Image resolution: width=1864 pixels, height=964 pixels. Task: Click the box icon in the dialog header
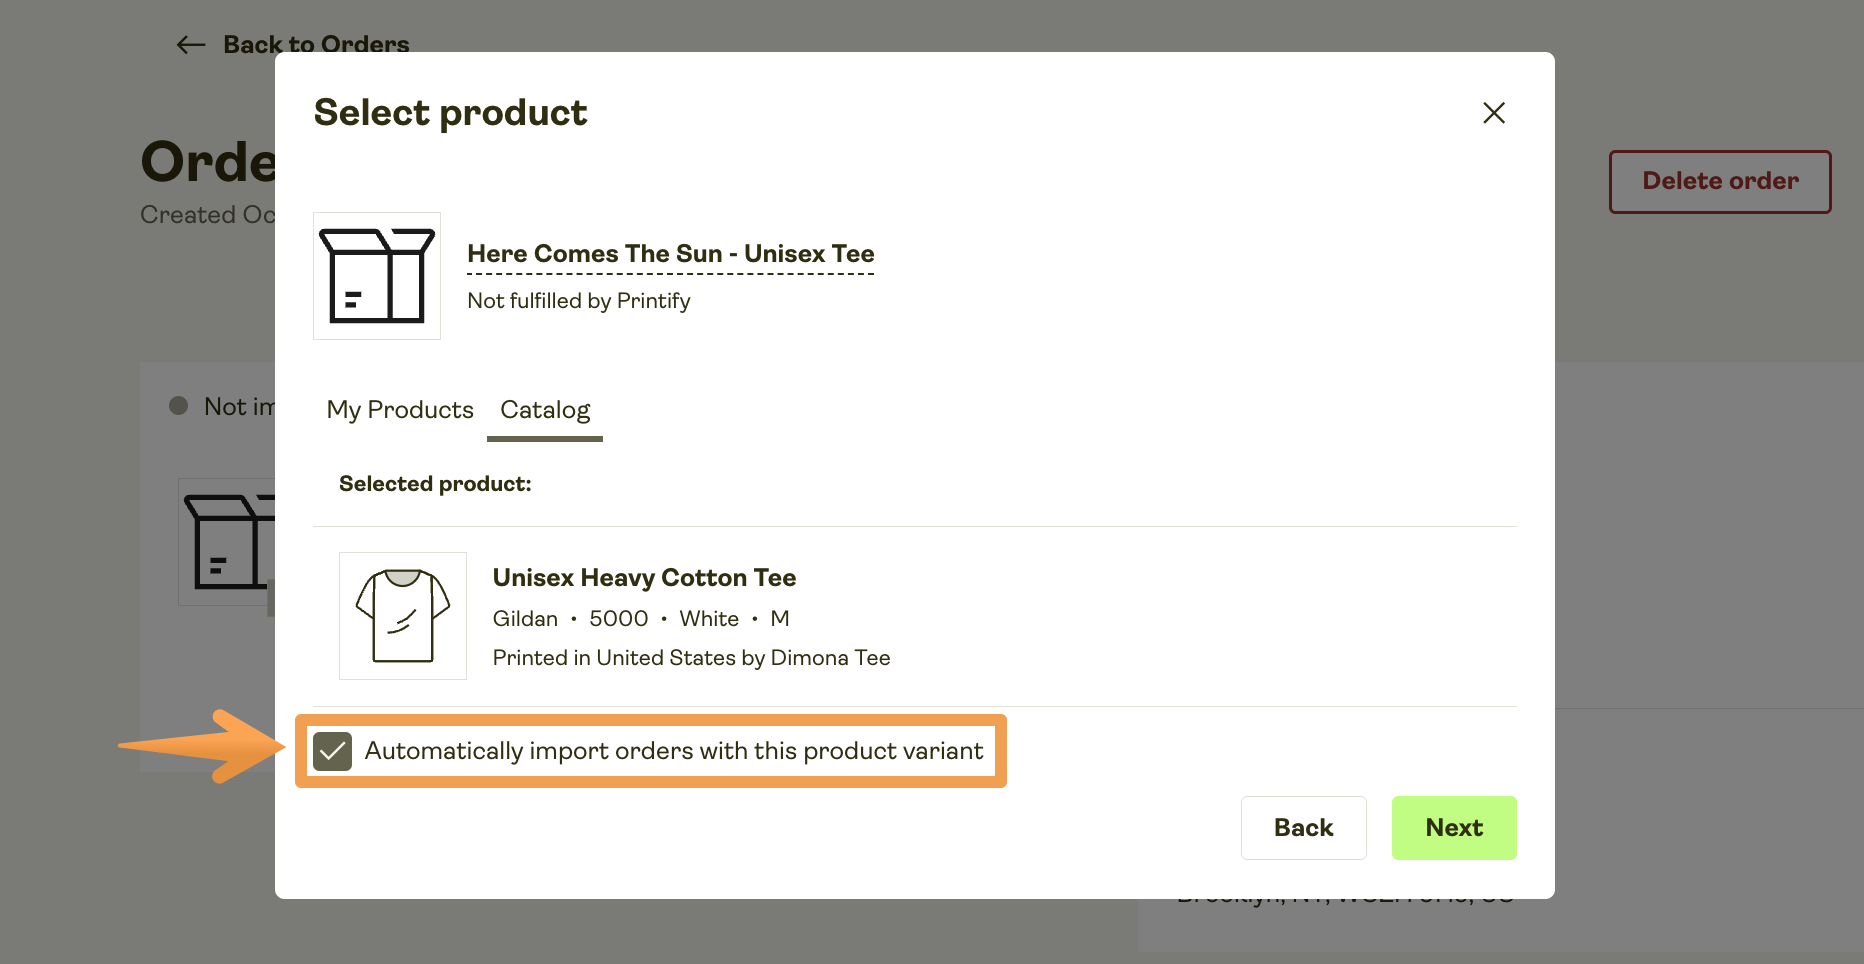377,276
